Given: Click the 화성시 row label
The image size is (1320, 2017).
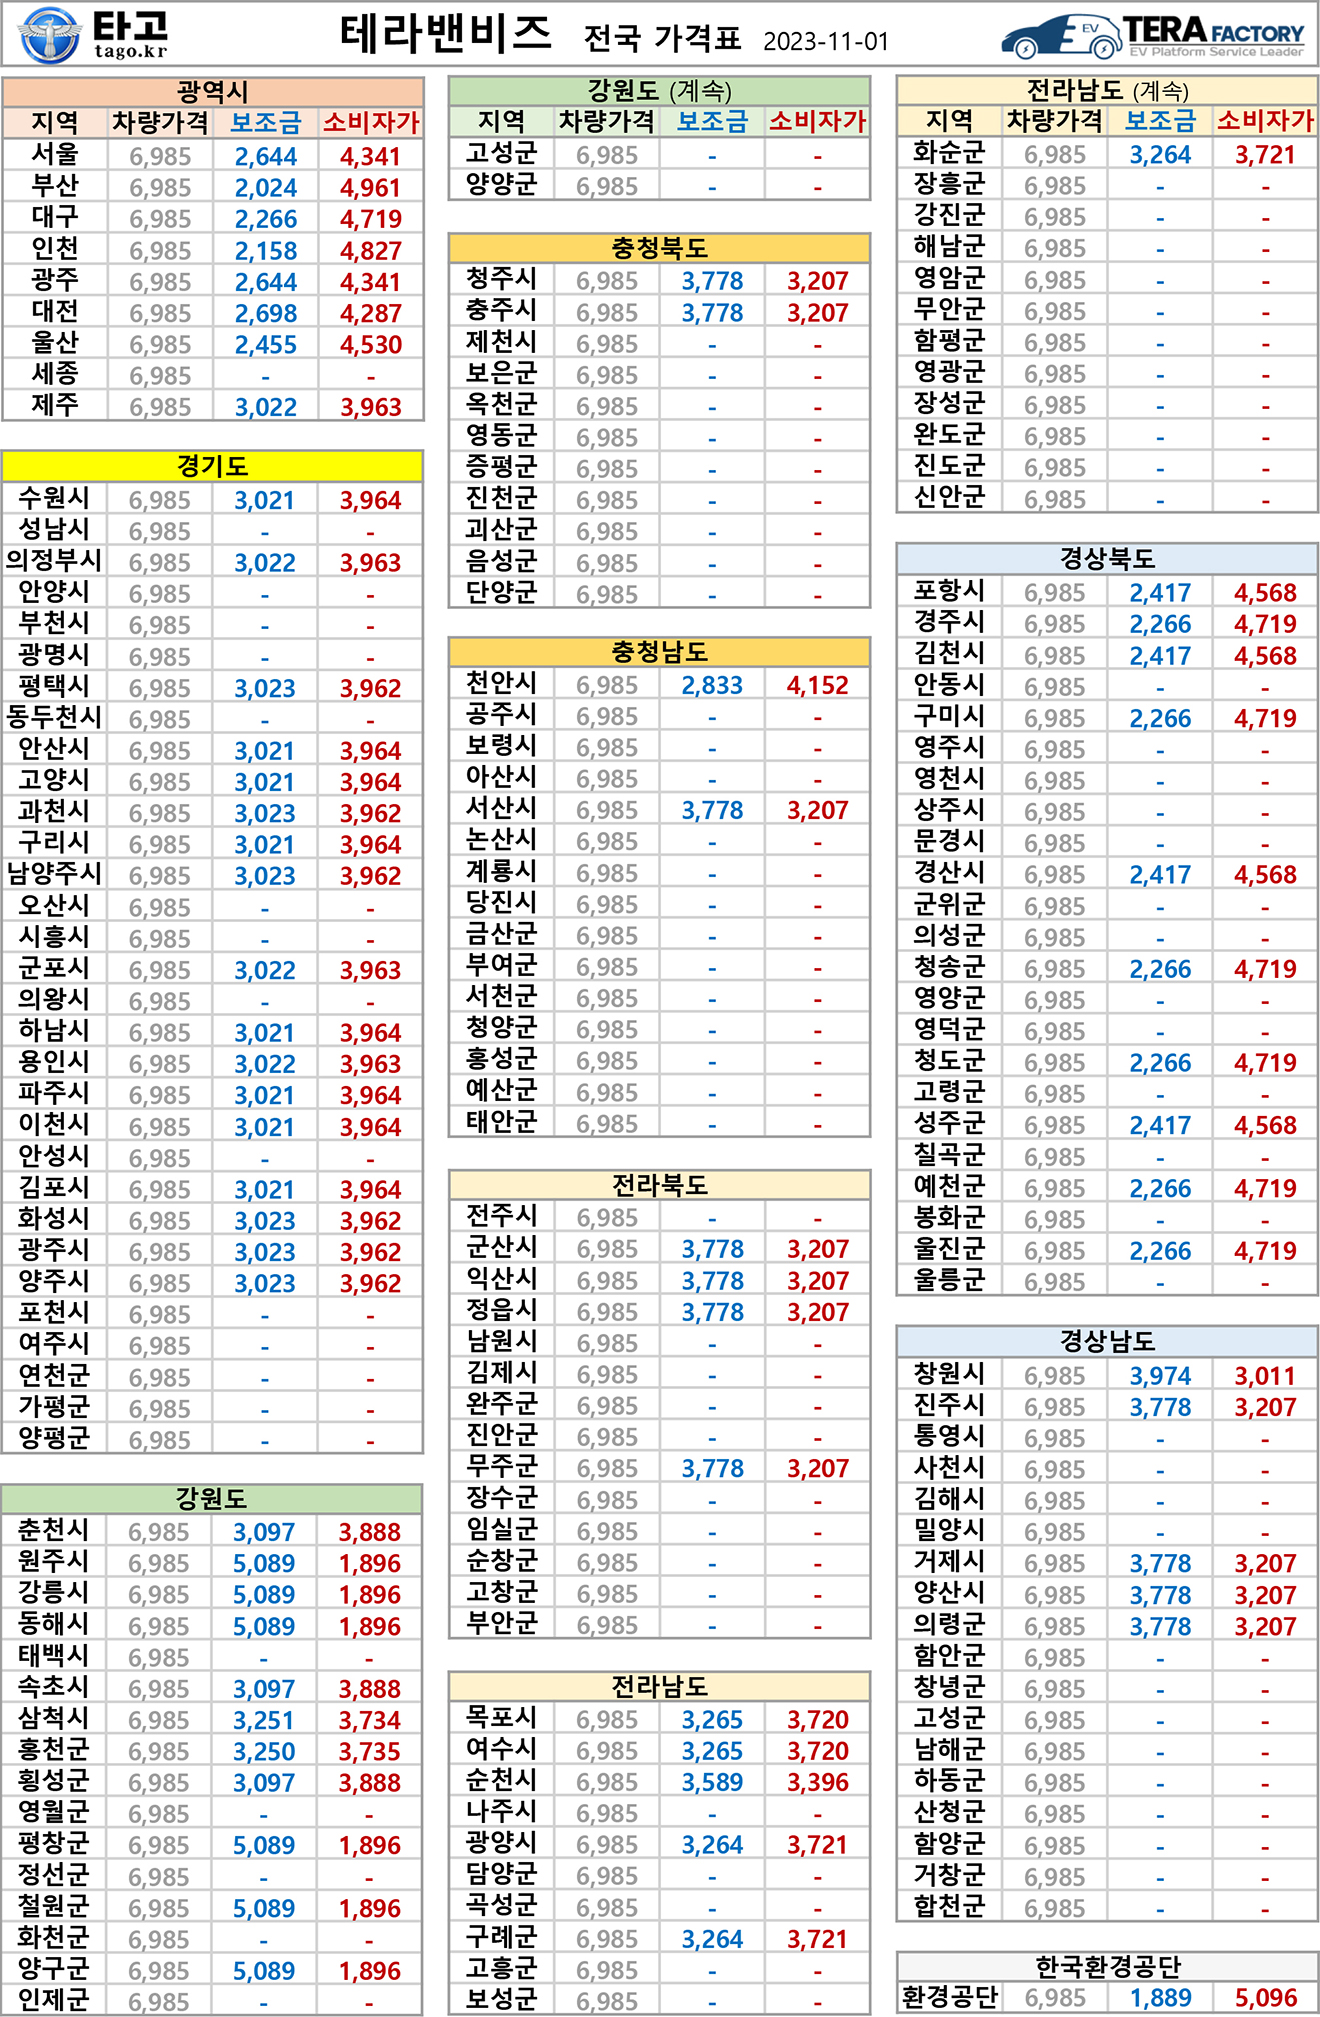Looking at the screenshot, I should click(x=54, y=1219).
